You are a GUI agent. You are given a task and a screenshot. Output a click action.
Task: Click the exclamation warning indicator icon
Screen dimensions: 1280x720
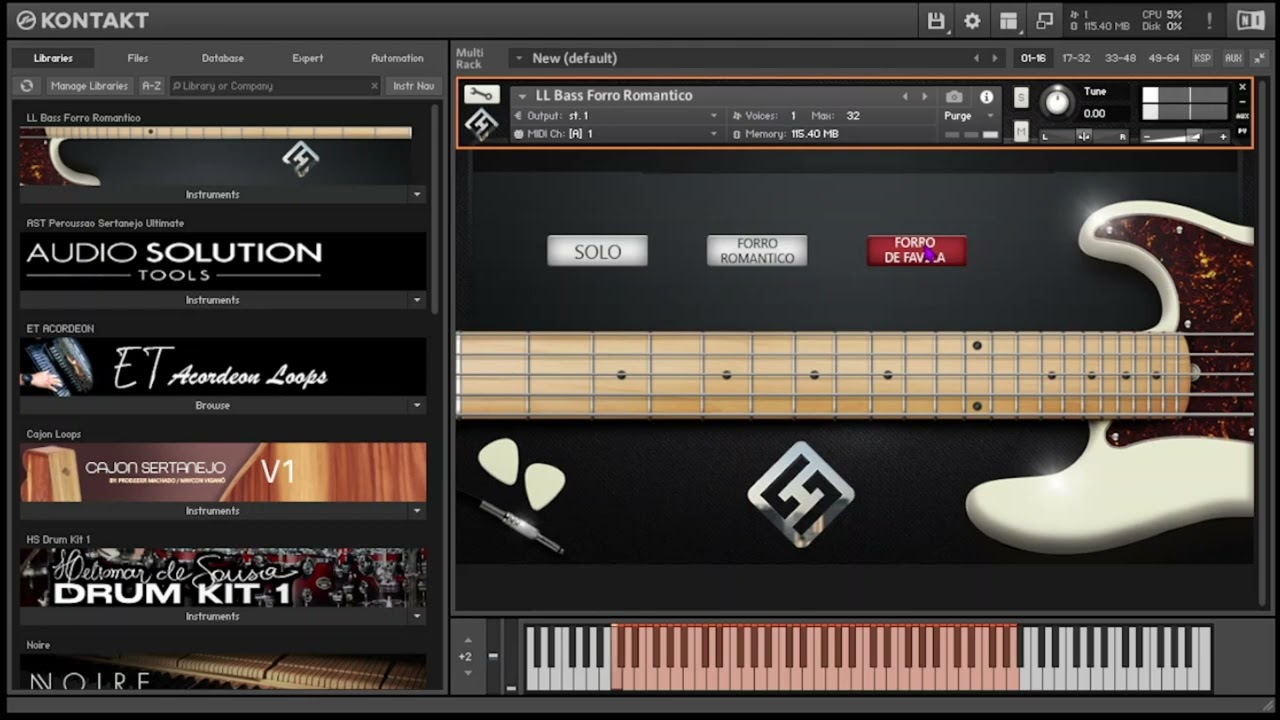1210,21
